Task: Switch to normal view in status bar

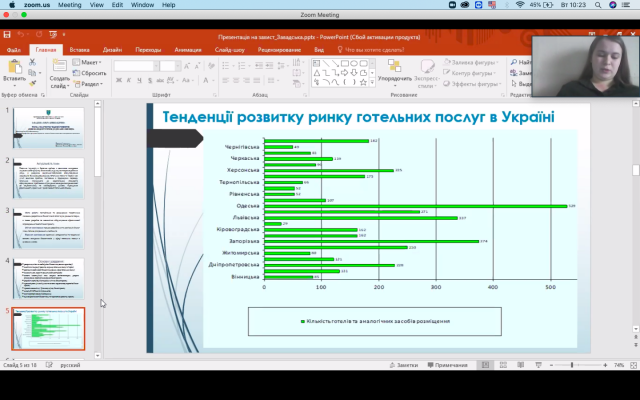Action: click(485, 365)
